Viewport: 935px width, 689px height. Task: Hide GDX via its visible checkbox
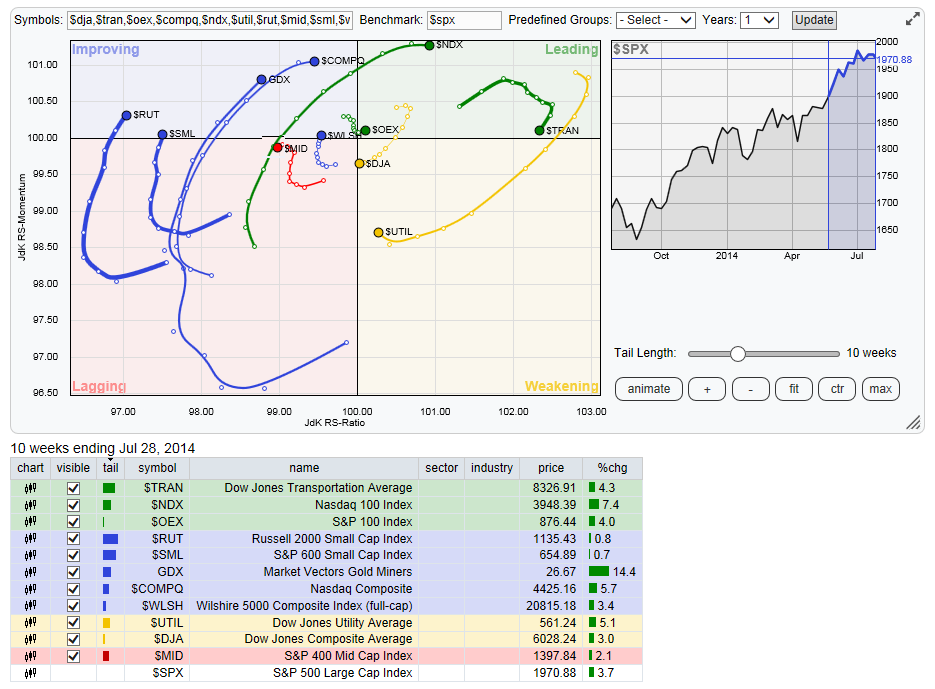click(x=73, y=571)
